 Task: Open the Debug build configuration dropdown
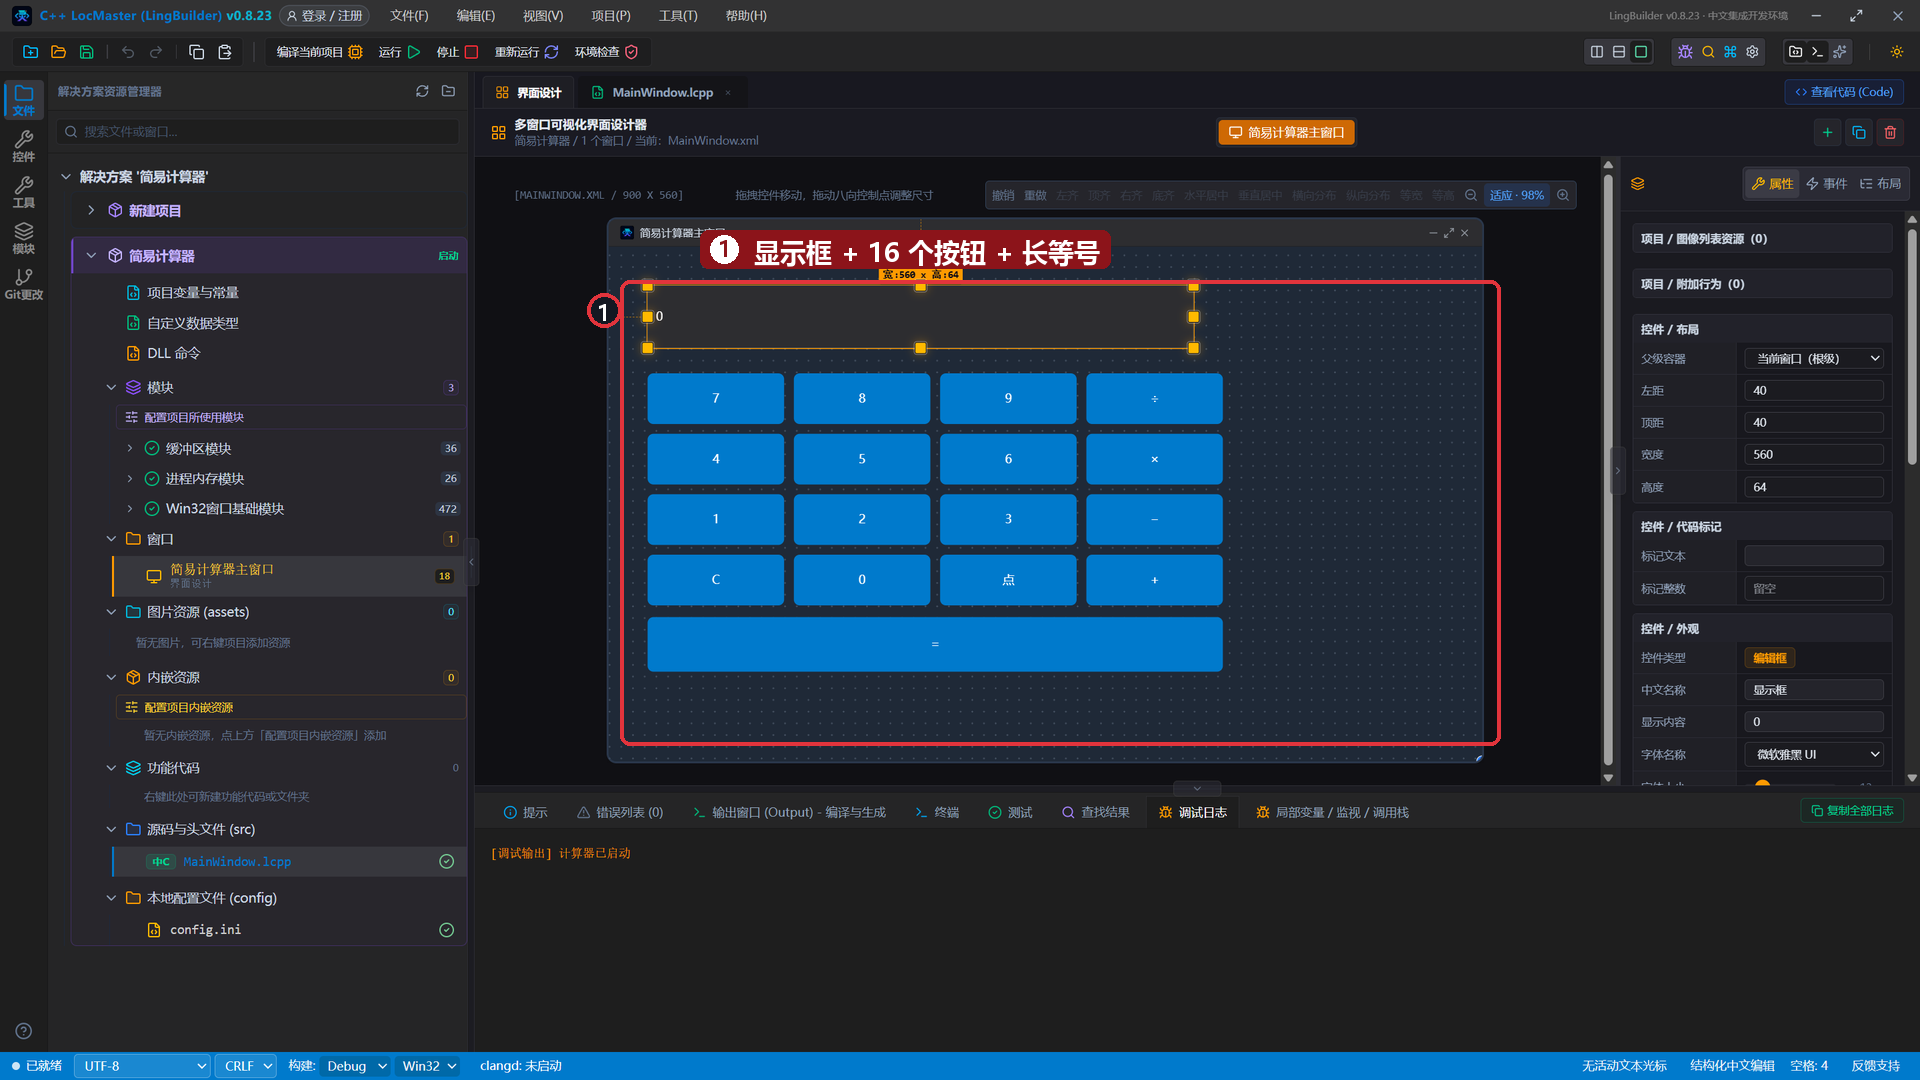click(x=356, y=1066)
